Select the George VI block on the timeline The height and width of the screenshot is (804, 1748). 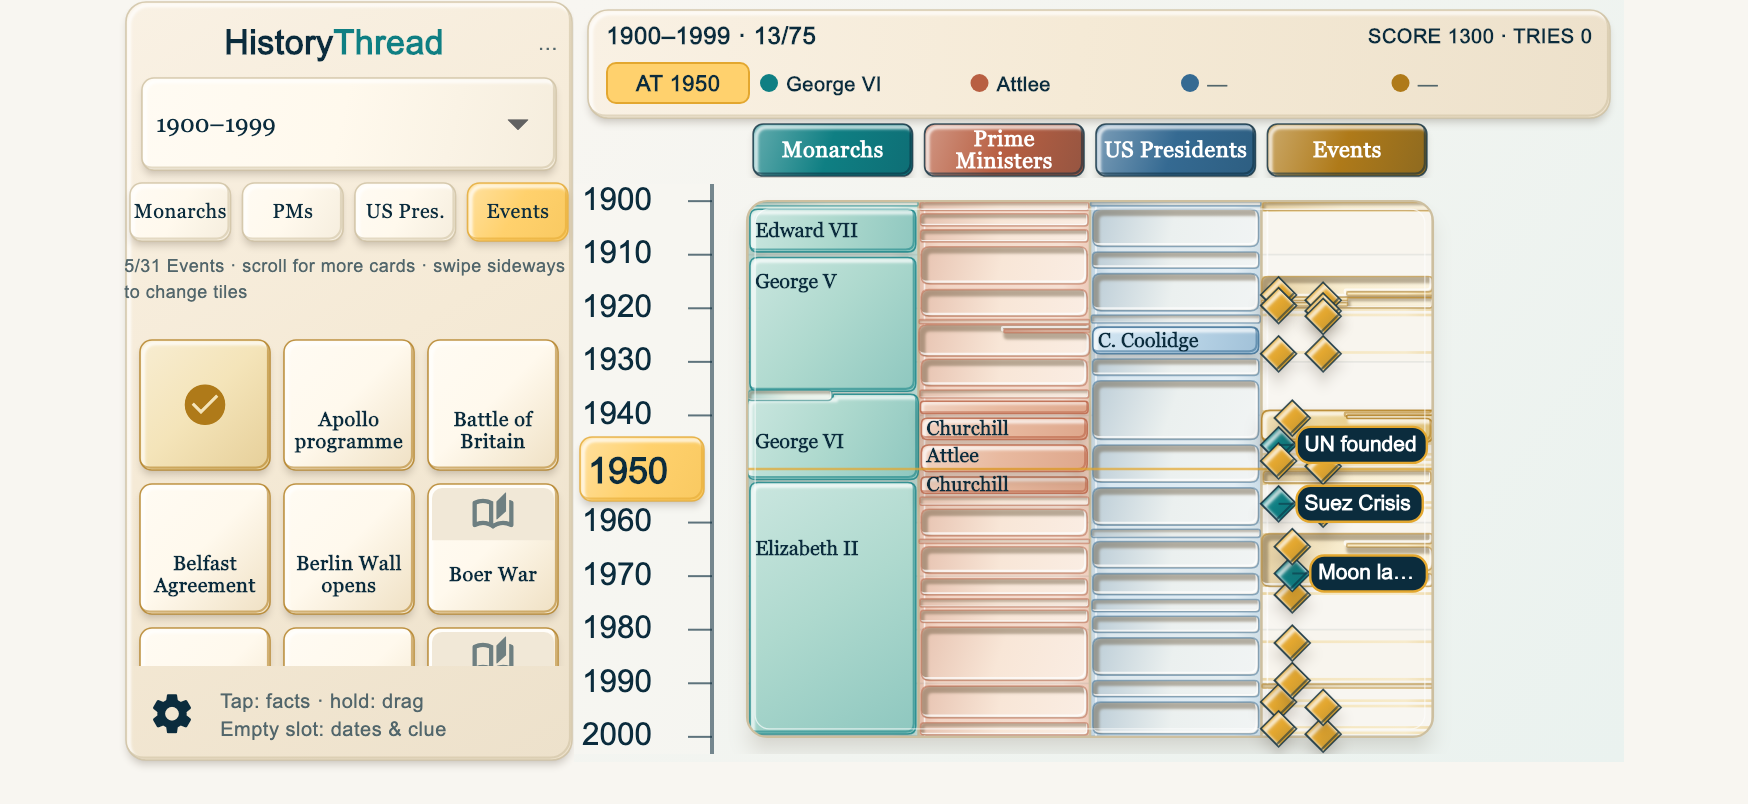click(x=833, y=437)
